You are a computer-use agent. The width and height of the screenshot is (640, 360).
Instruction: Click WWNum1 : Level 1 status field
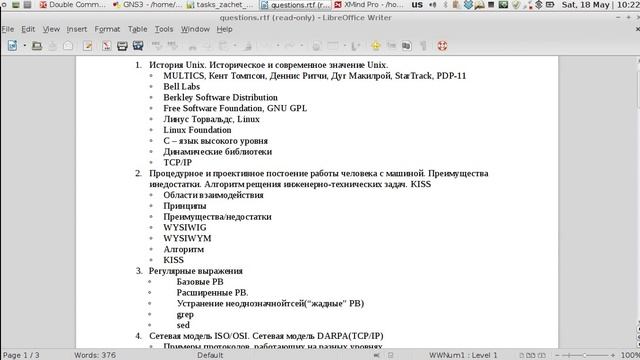(463, 355)
